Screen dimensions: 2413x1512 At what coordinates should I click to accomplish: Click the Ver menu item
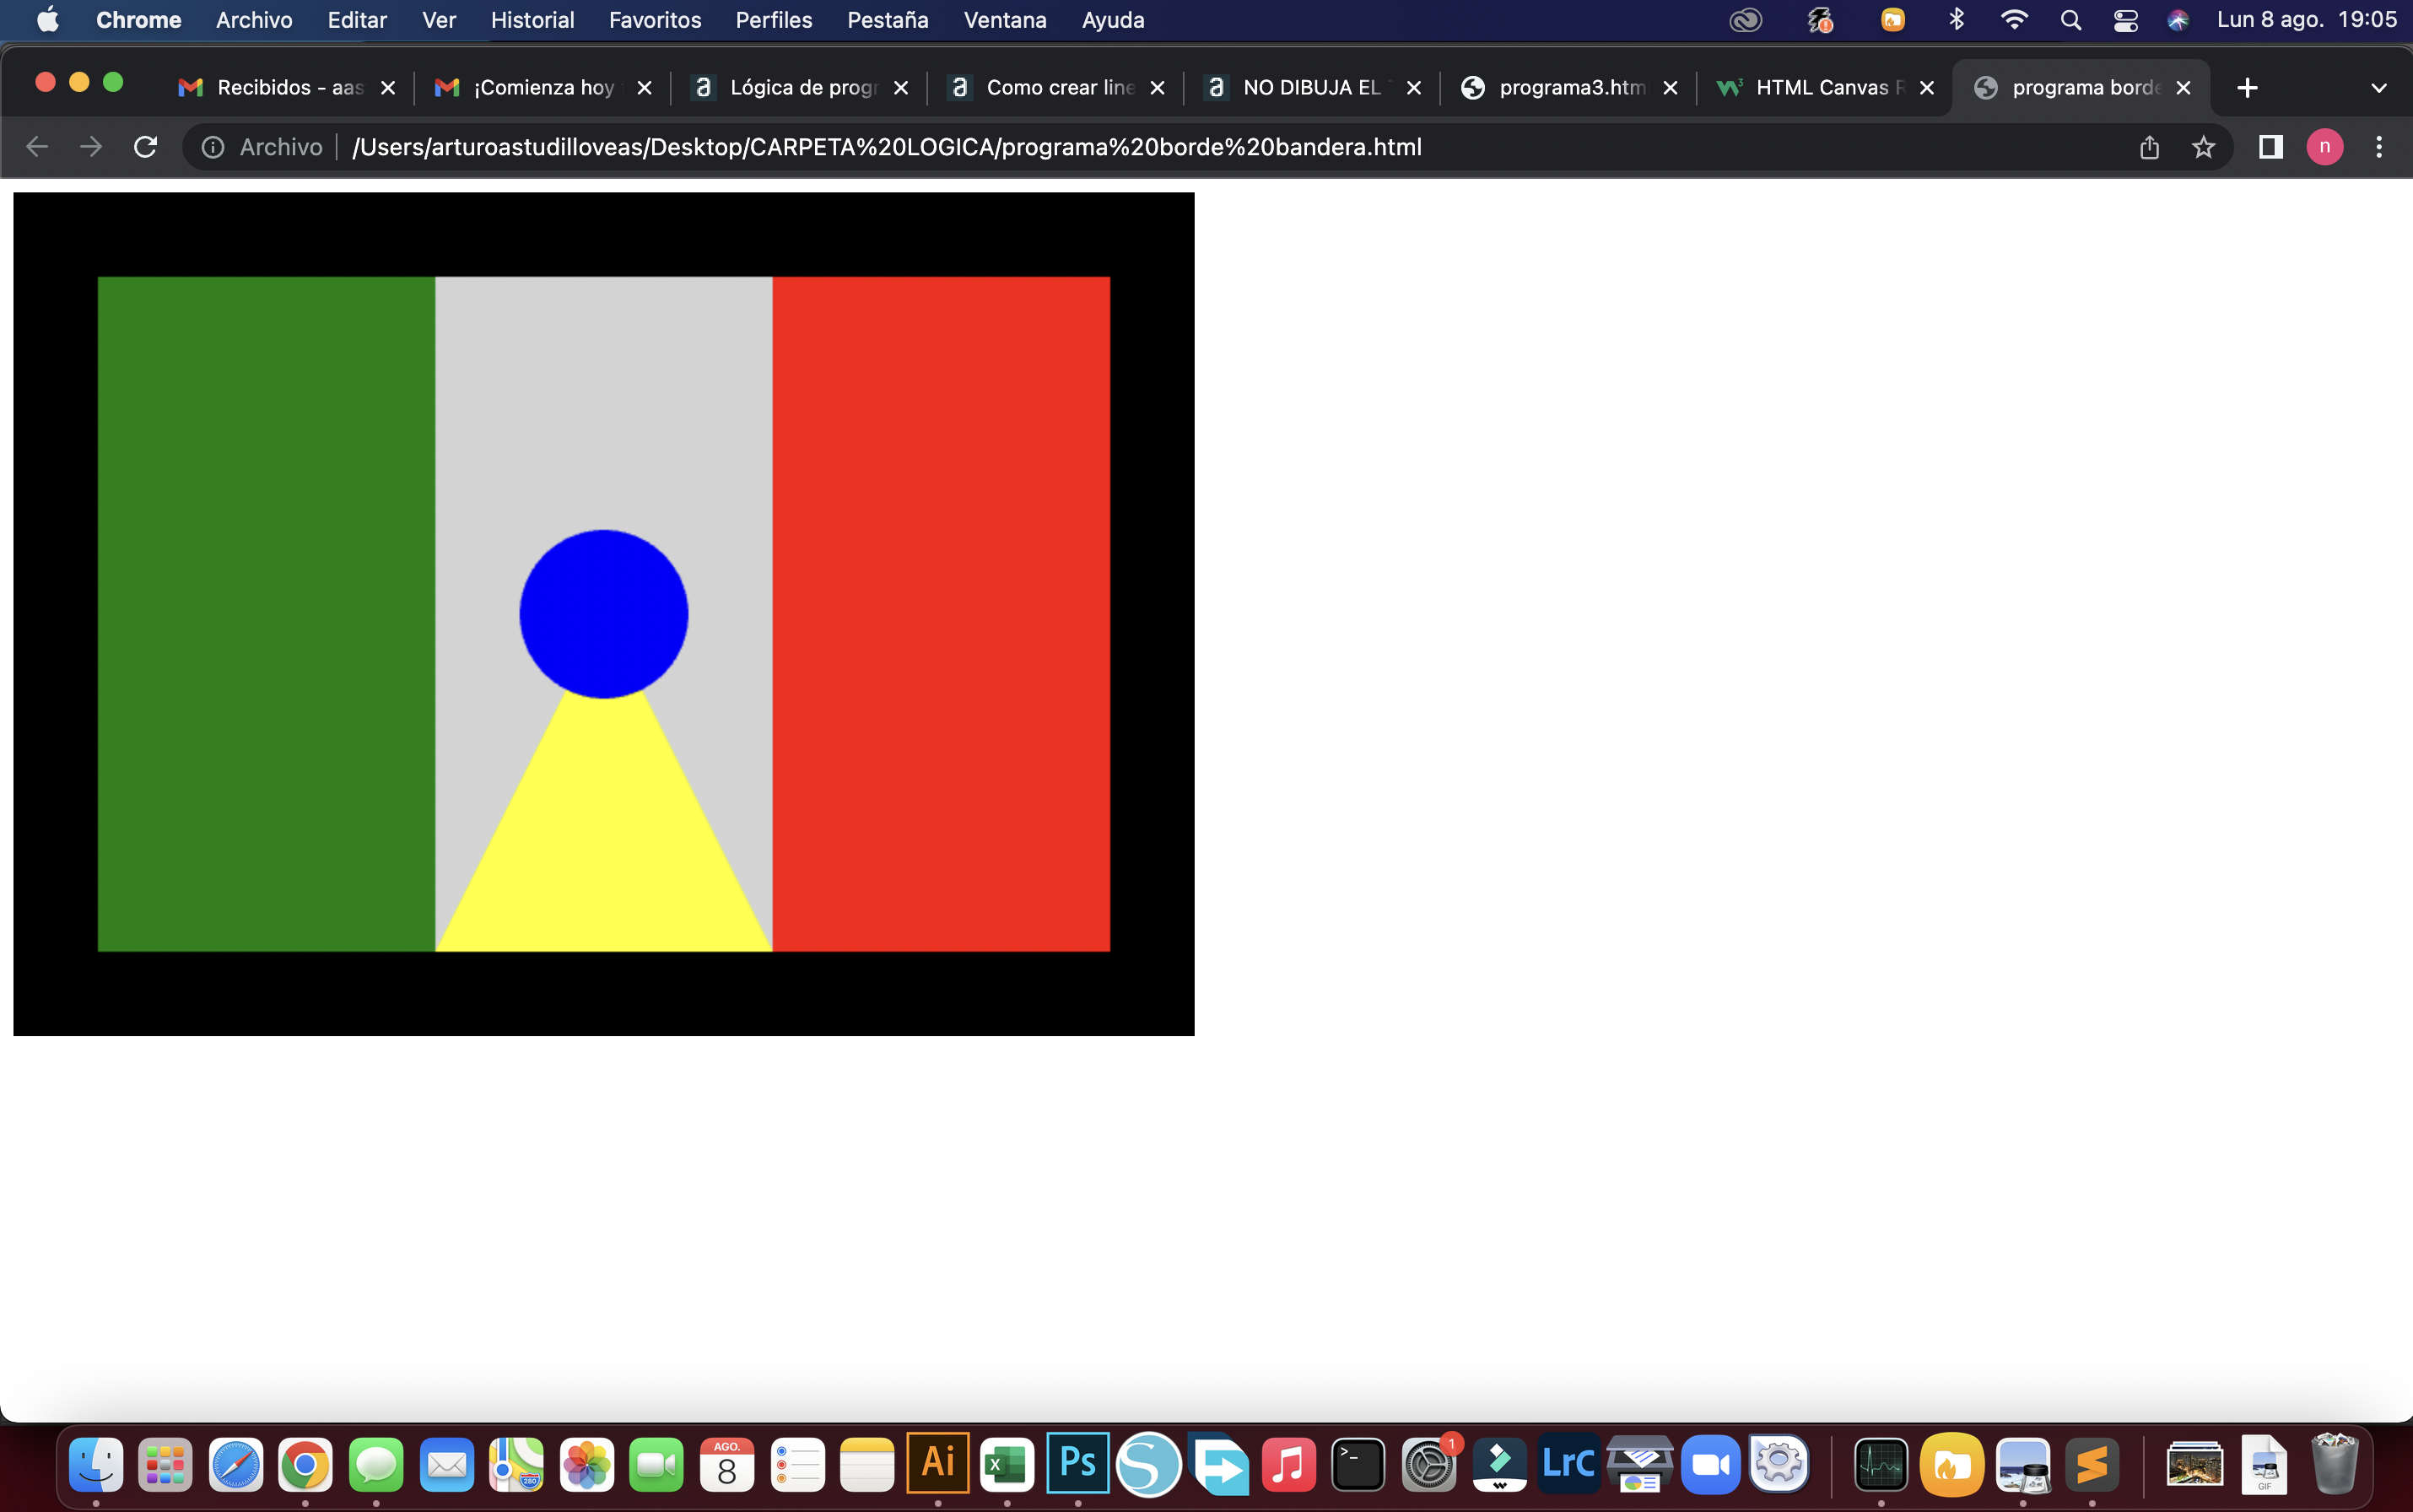click(x=435, y=19)
